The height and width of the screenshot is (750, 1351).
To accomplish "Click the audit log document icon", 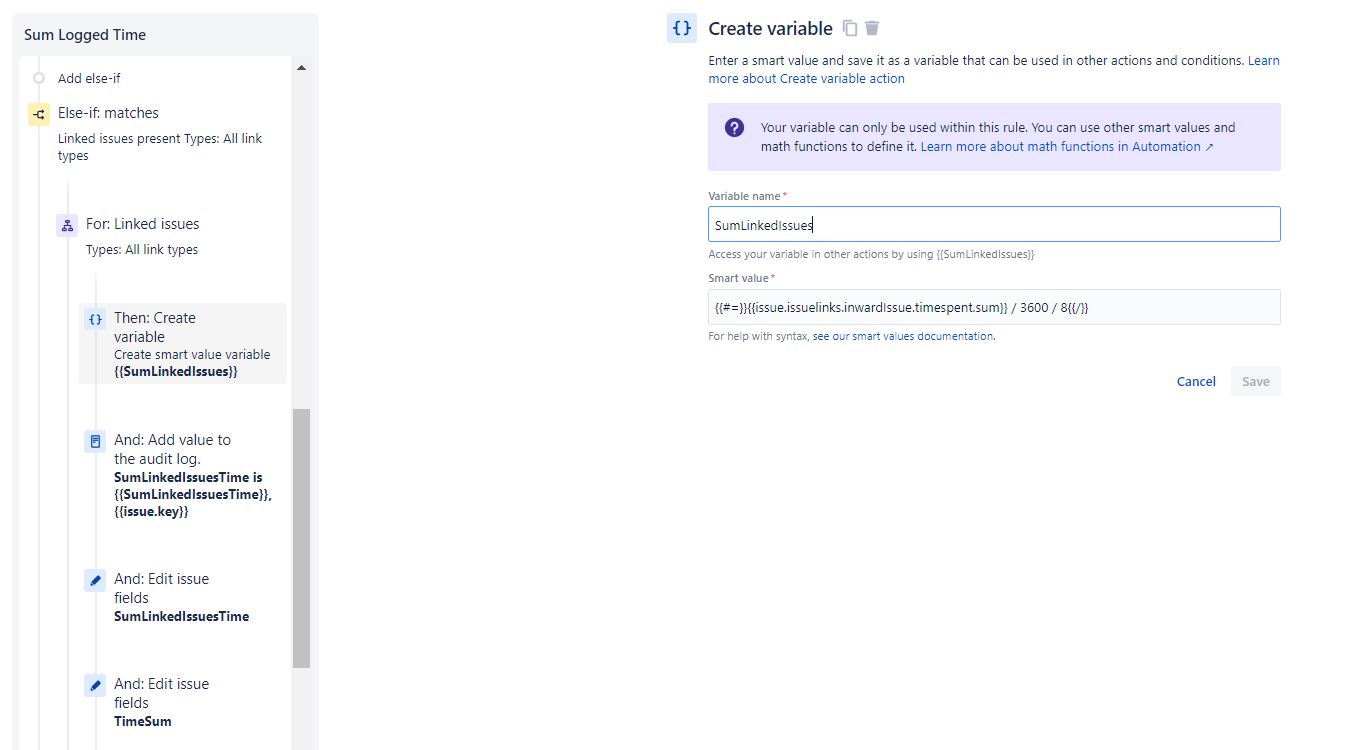I will click(95, 441).
